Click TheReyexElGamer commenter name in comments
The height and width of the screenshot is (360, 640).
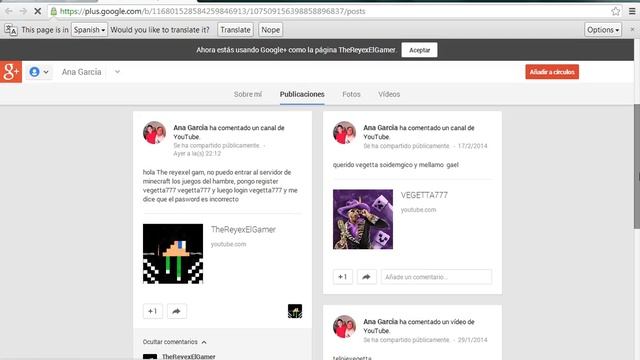point(189,356)
